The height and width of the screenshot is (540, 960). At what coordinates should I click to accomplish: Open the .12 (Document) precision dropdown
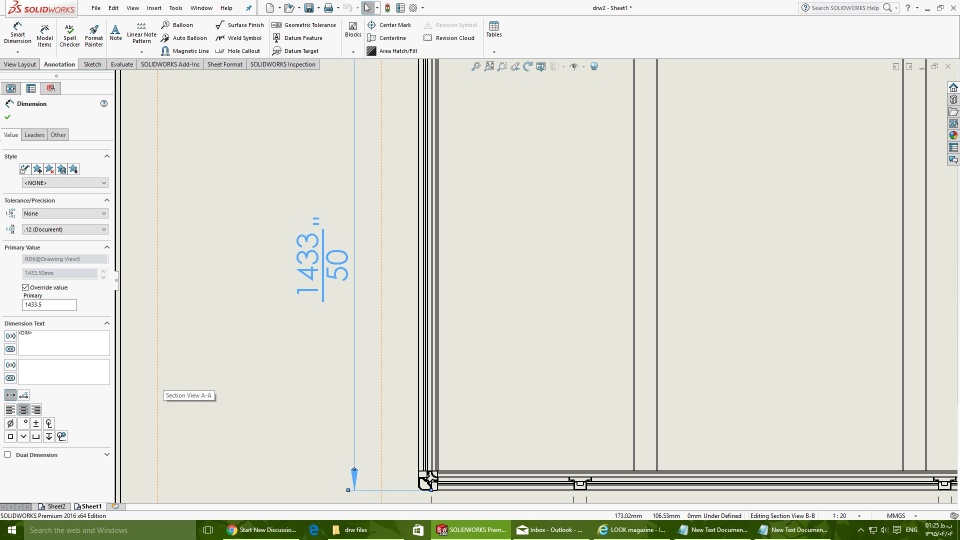pos(65,229)
